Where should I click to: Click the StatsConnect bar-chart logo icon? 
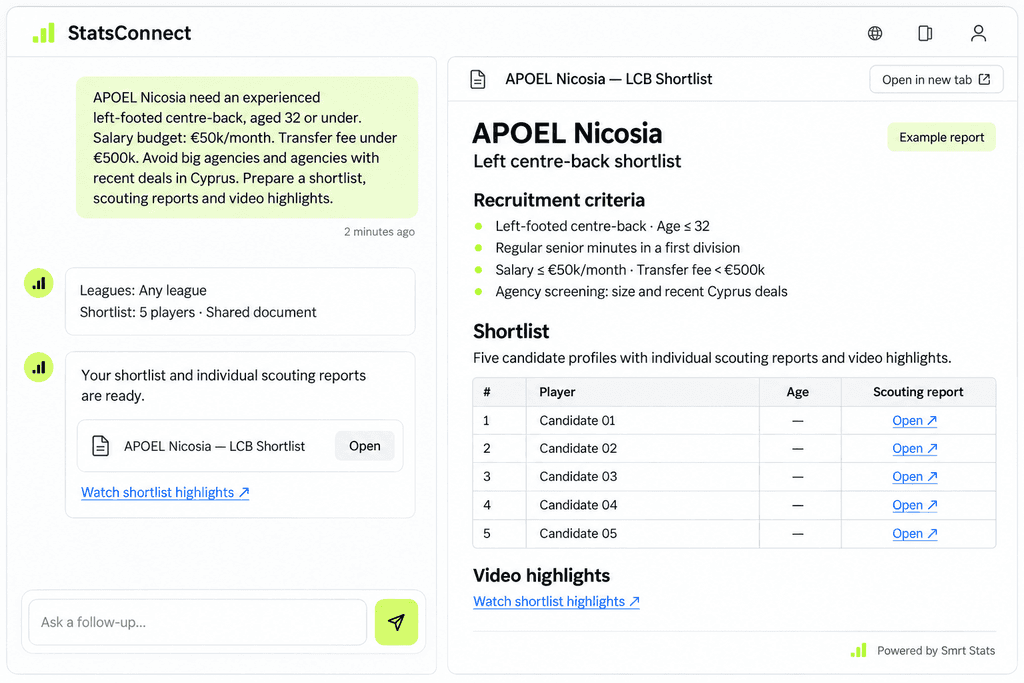pos(44,33)
